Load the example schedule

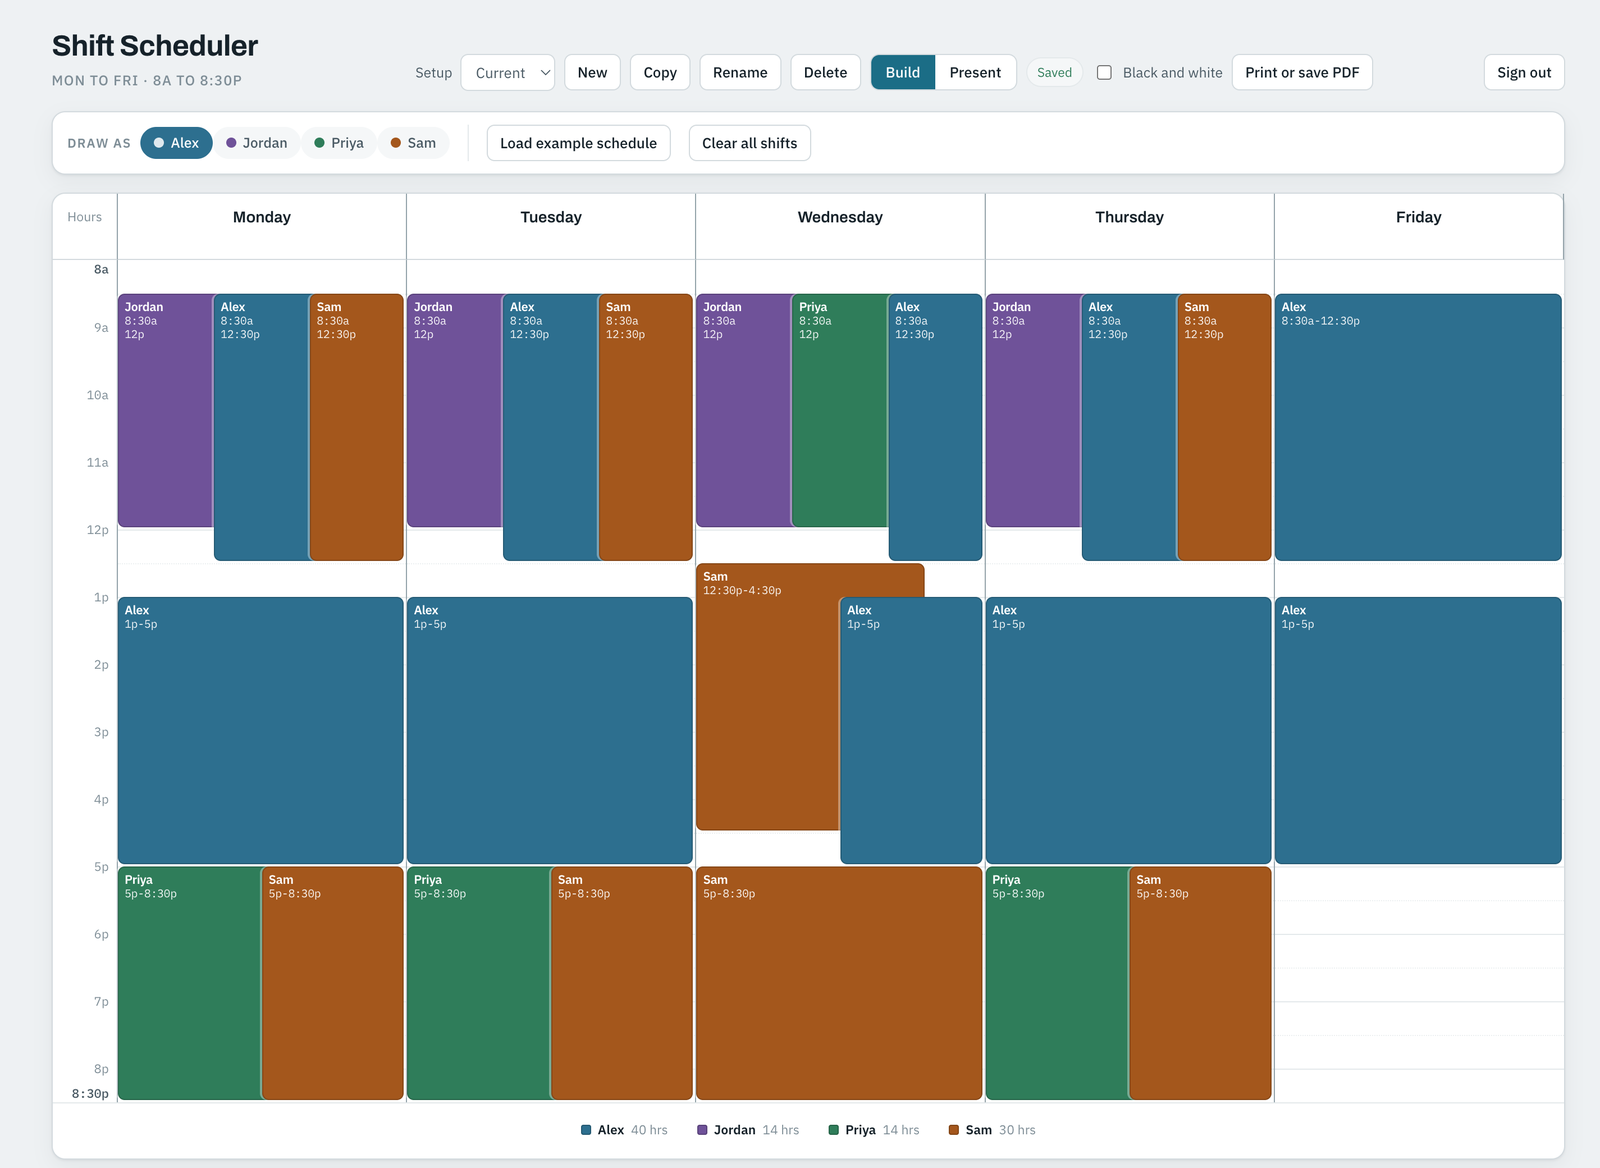pyautogui.click(x=578, y=143)
